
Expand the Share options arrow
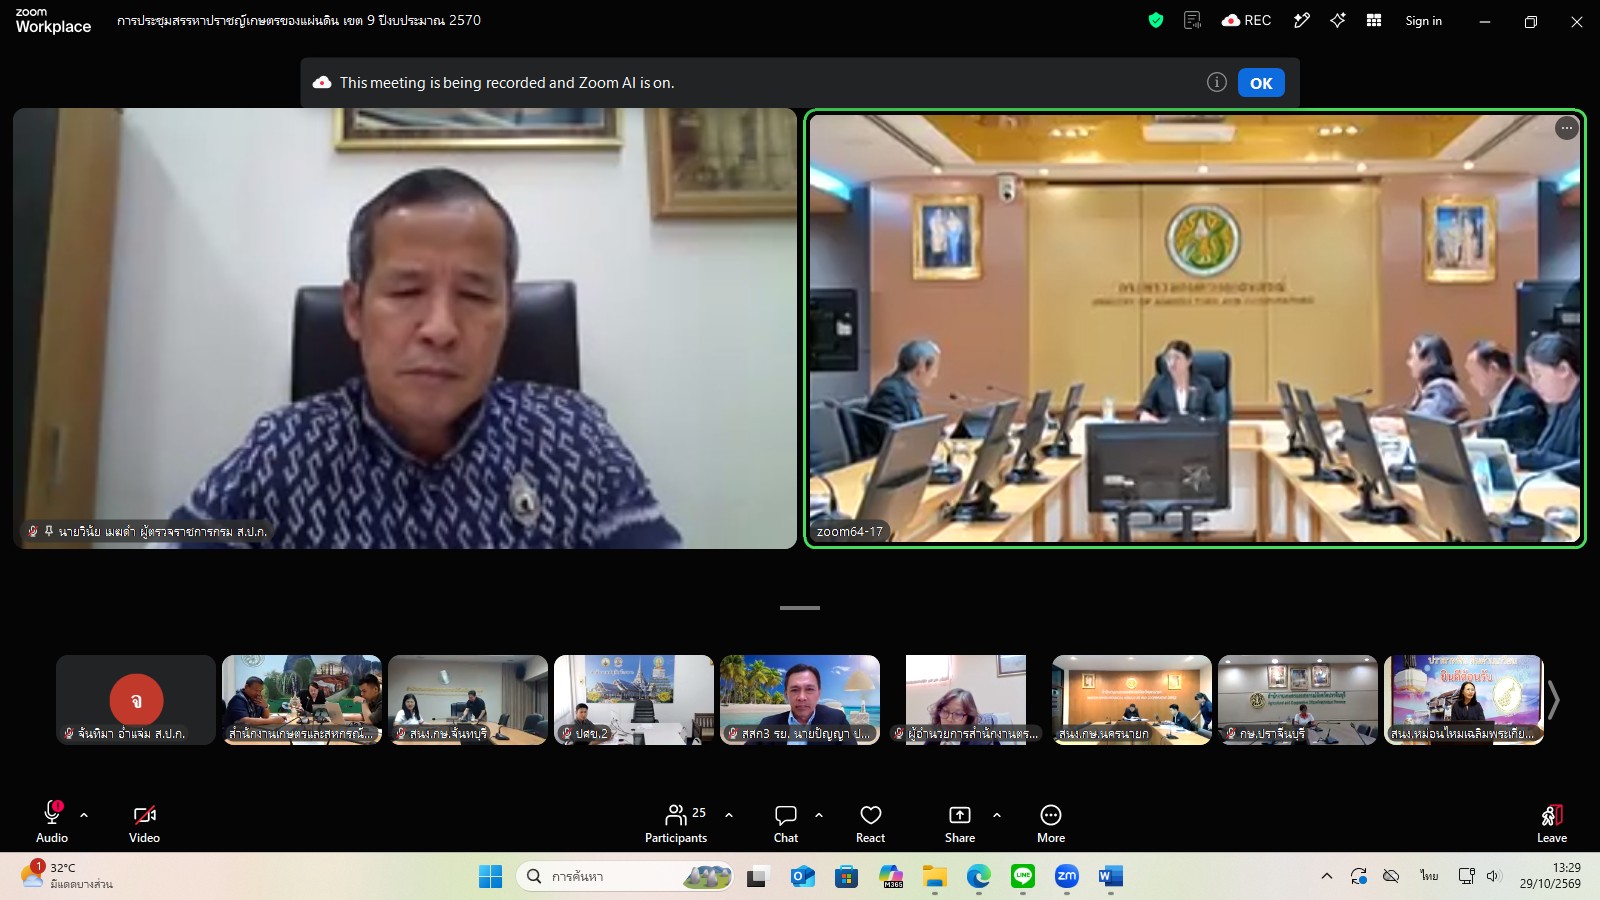tap(997, 815)
